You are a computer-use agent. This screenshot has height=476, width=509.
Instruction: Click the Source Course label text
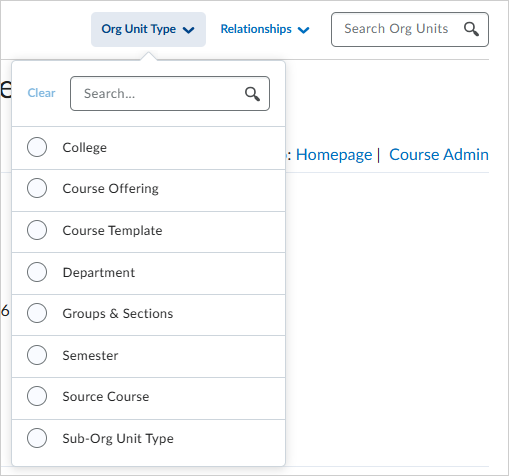[x=106, y=396]
